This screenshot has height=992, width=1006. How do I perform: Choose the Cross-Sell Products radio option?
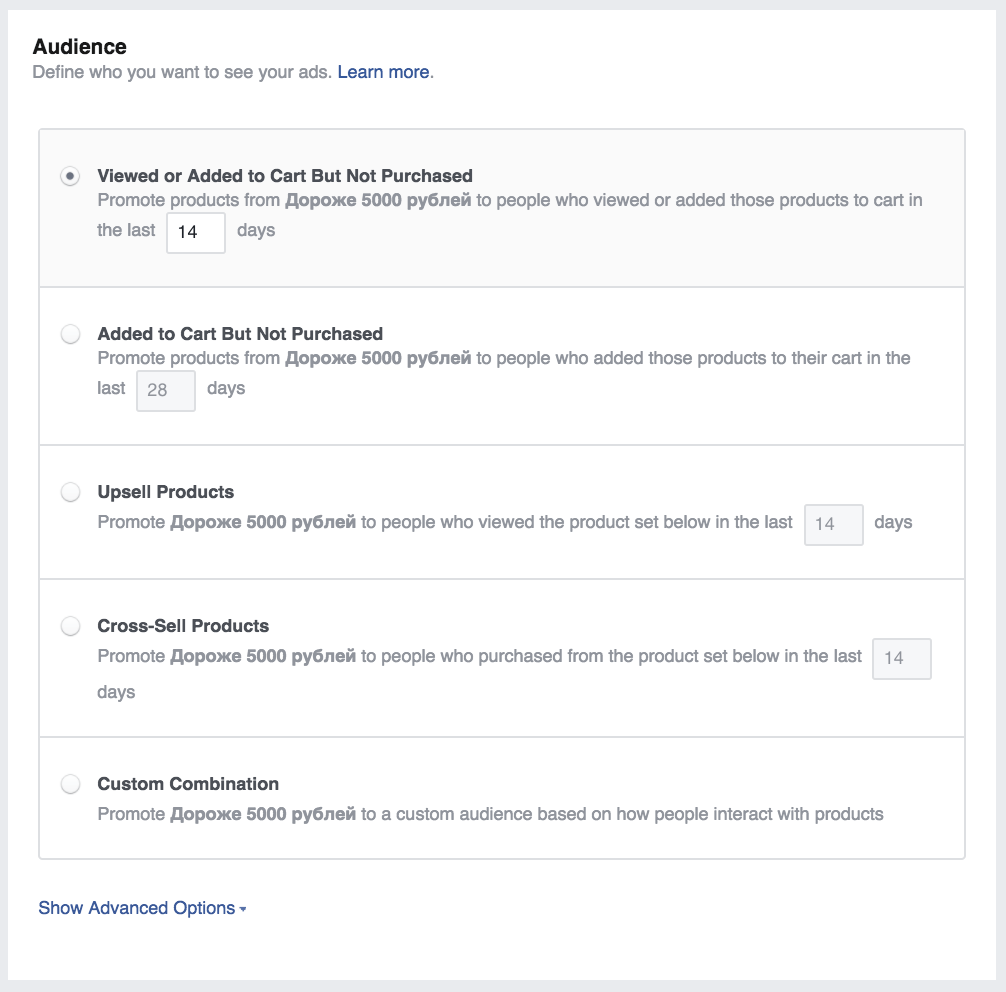click(x=70, y=626)
